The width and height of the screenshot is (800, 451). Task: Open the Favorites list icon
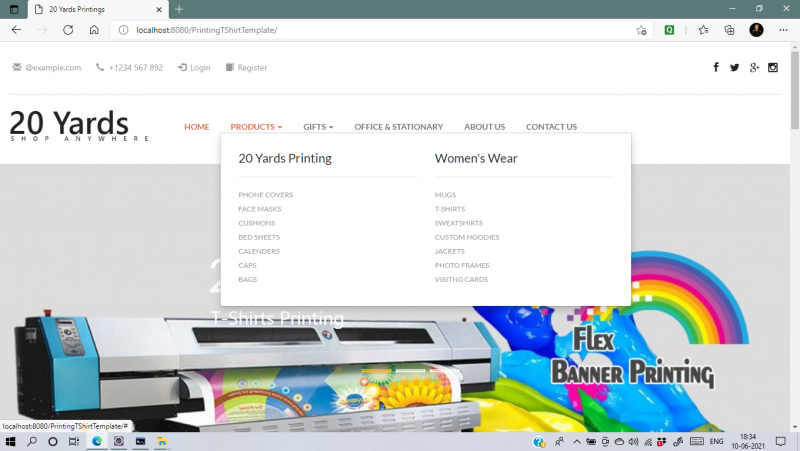[704, 30]
